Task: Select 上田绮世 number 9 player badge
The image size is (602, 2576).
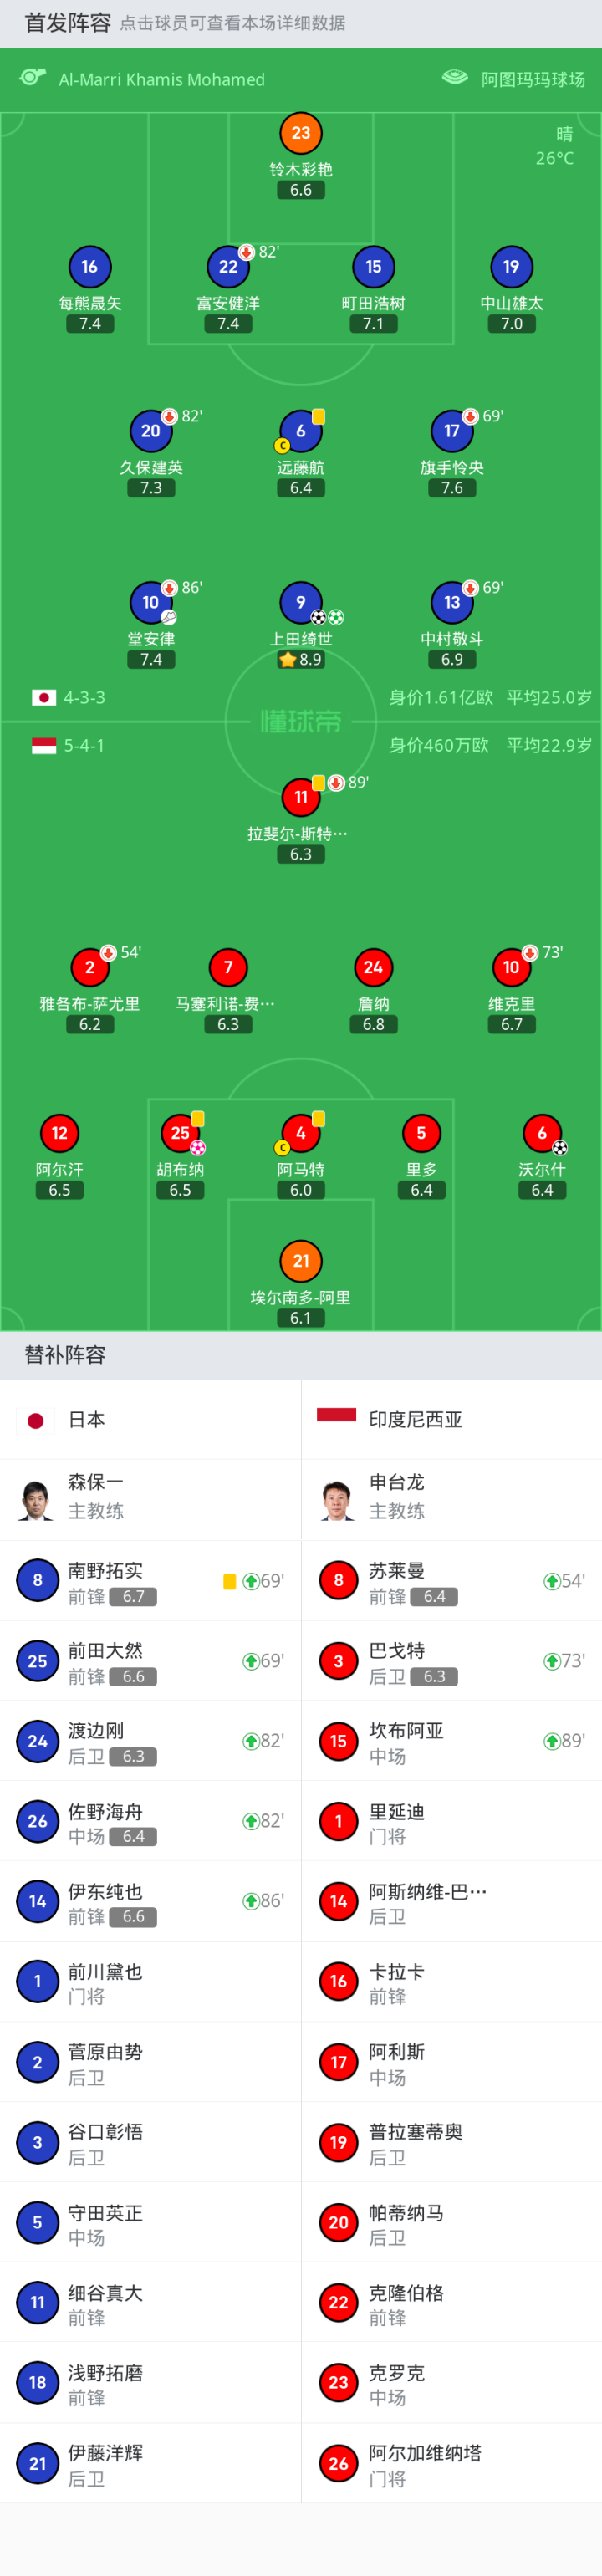Action: pos(301,602)
